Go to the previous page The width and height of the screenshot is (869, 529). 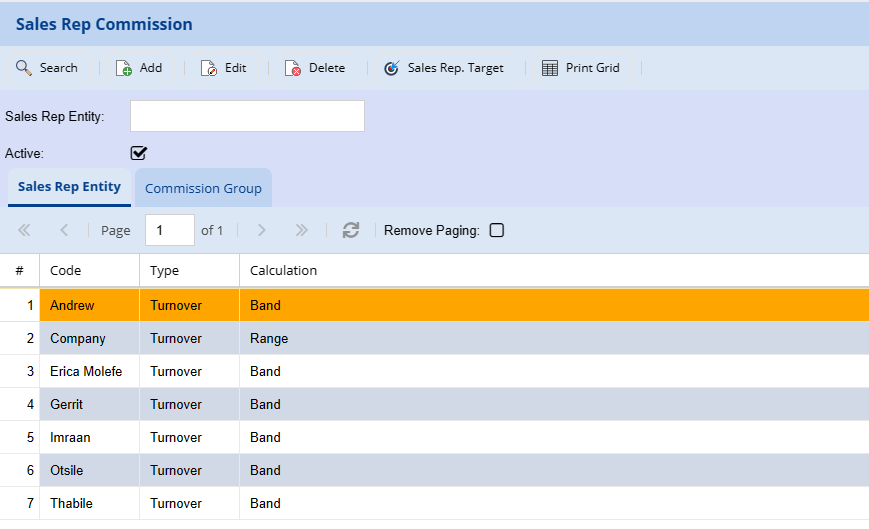click(64, 230)
